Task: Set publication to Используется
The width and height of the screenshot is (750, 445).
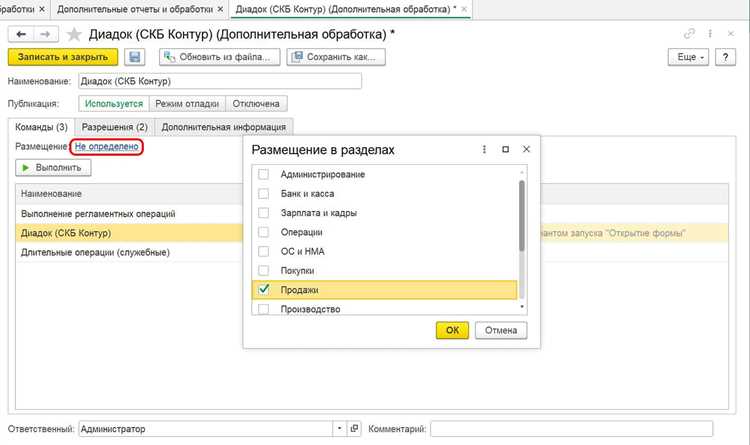Action: [114, 104]
